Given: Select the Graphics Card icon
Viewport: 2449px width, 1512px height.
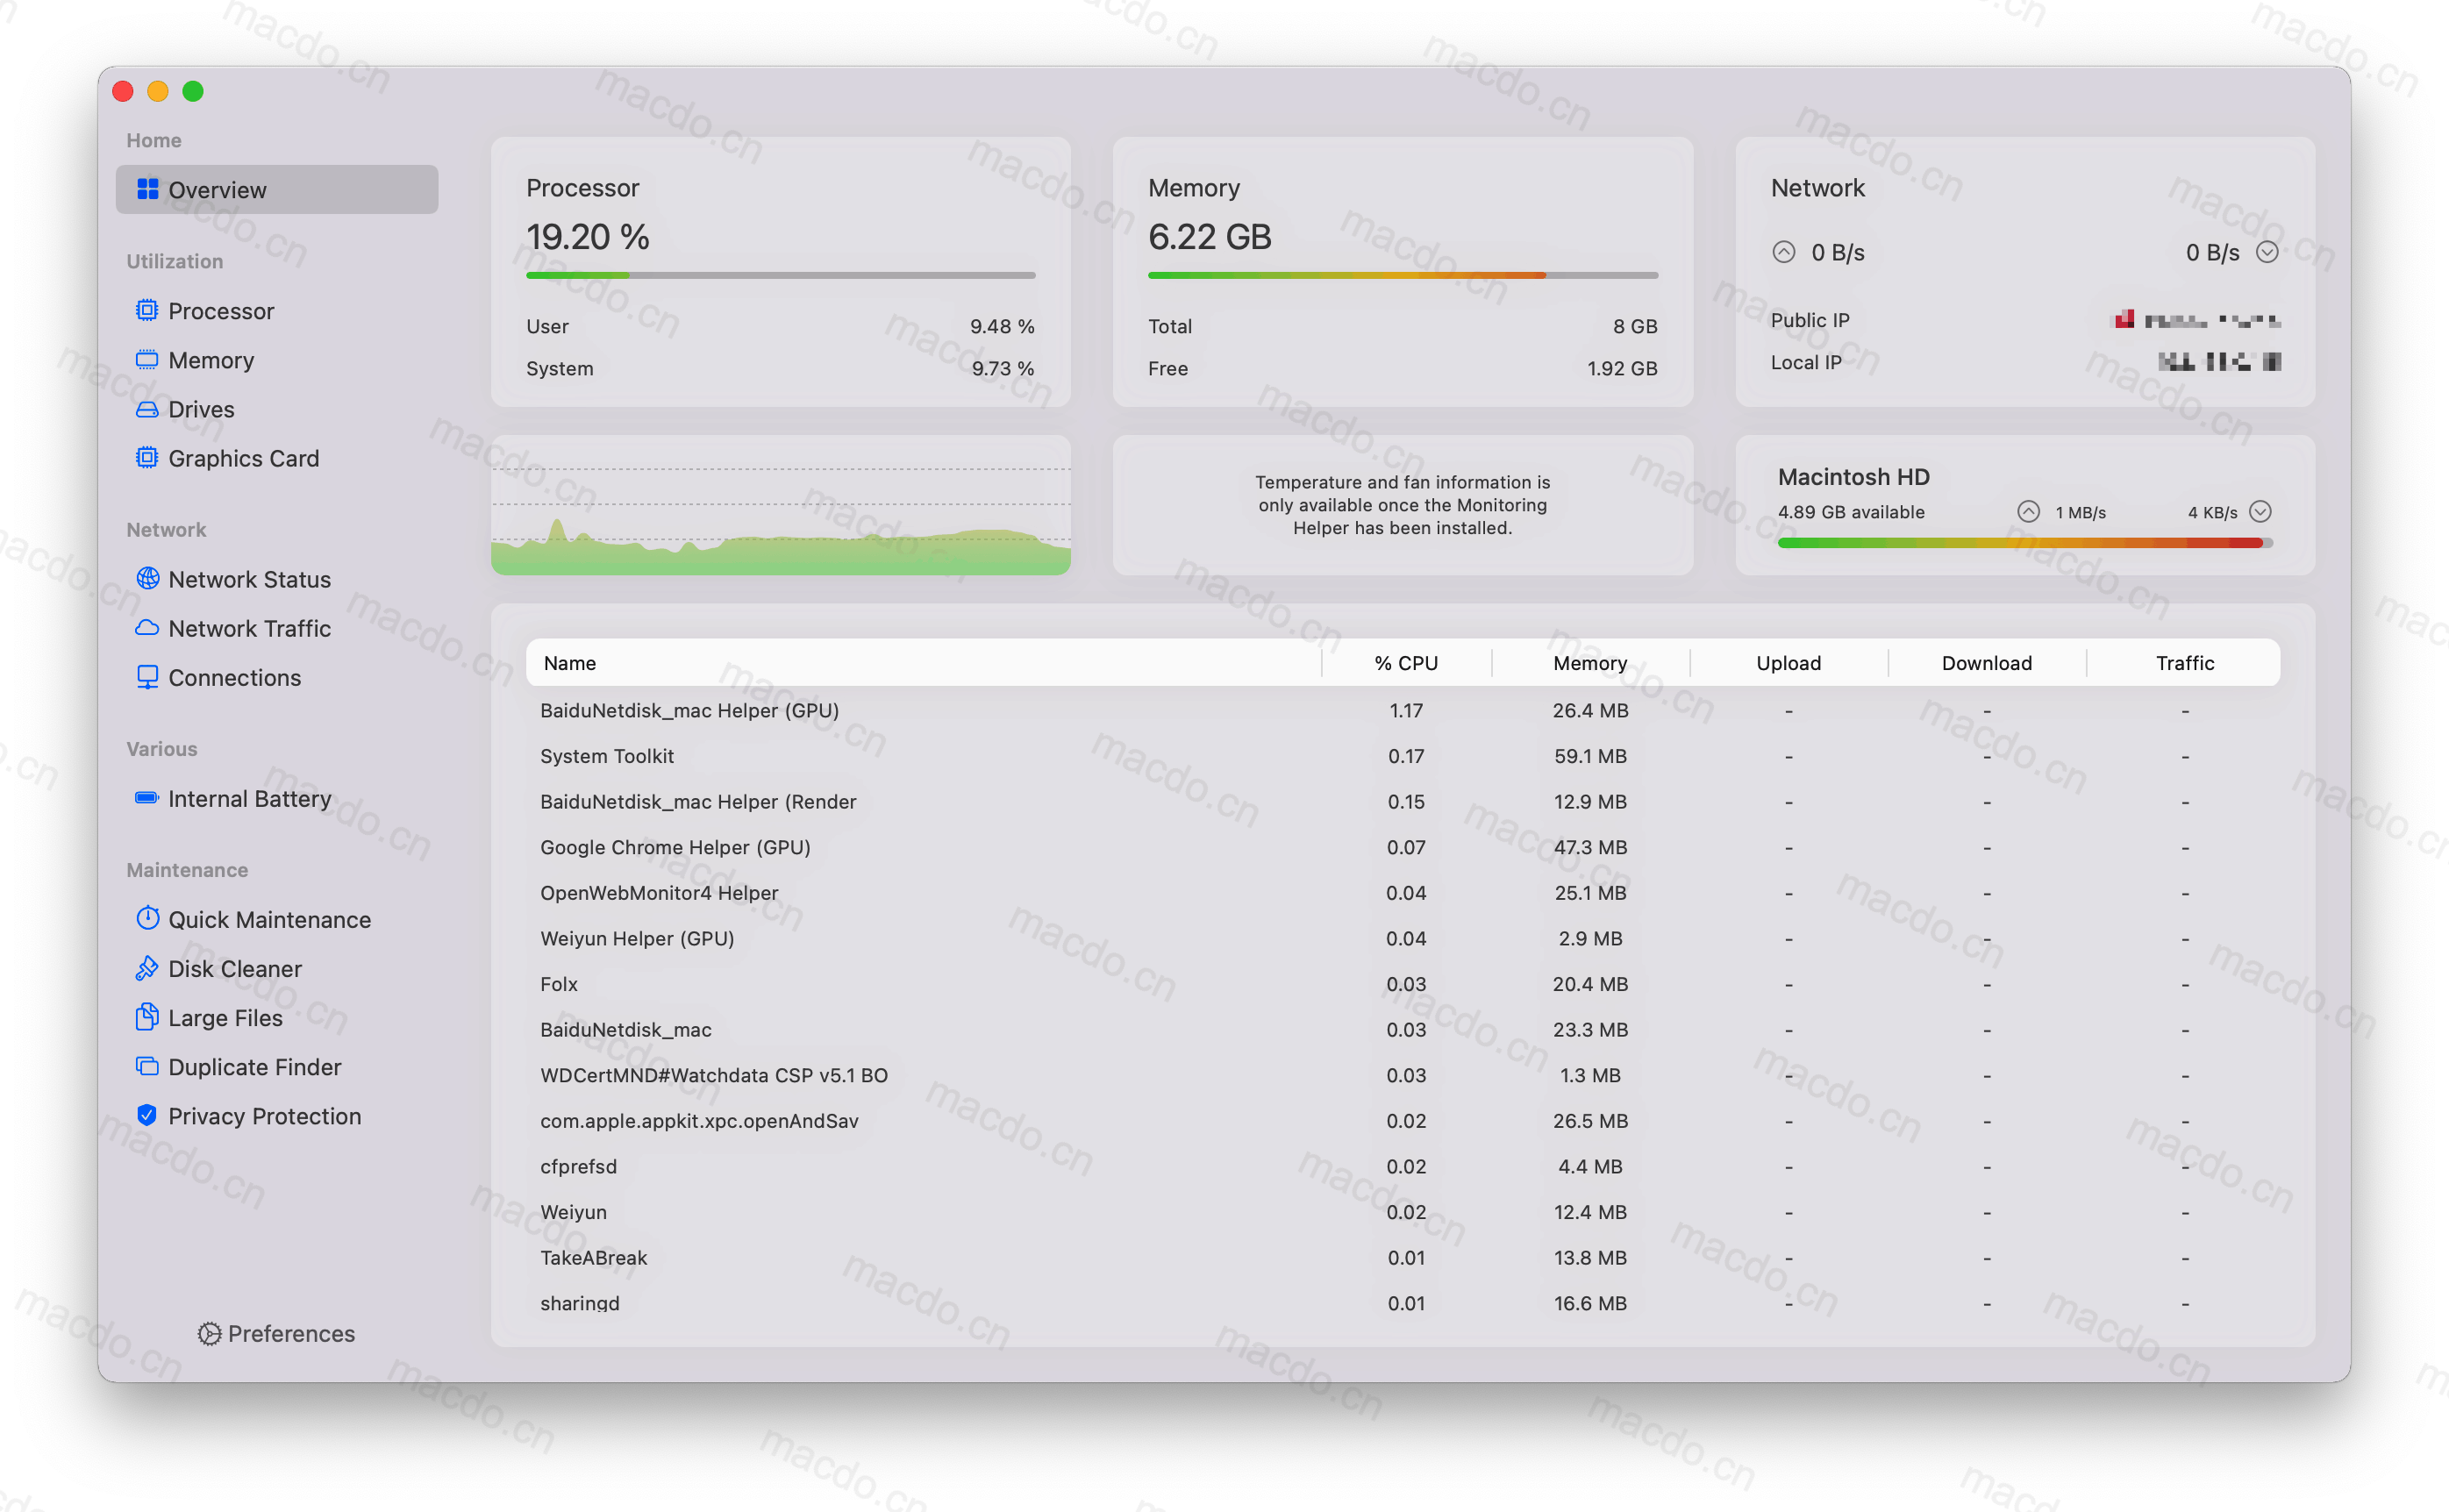Looking at the screenshot, I should coord(148,458).
